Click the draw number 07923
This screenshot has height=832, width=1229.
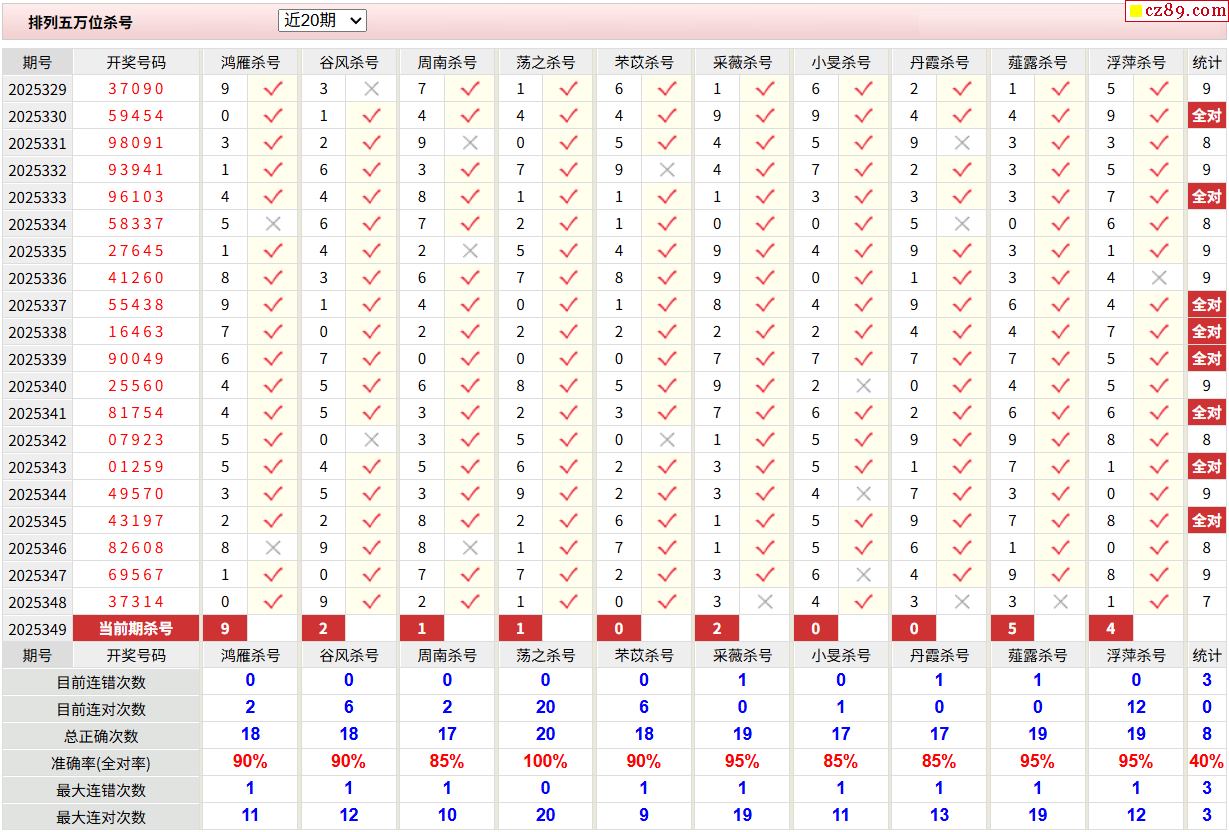136,440
